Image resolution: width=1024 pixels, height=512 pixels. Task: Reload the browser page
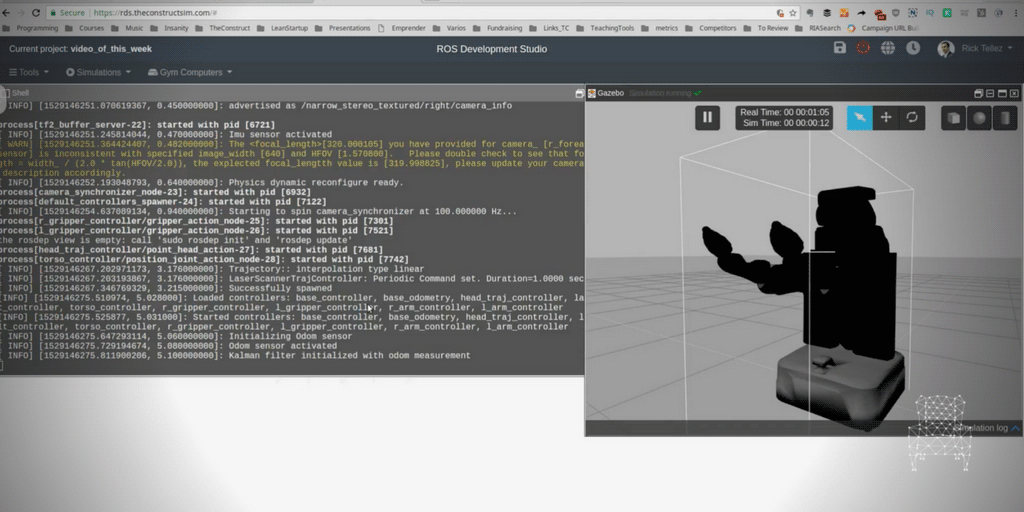36,12
